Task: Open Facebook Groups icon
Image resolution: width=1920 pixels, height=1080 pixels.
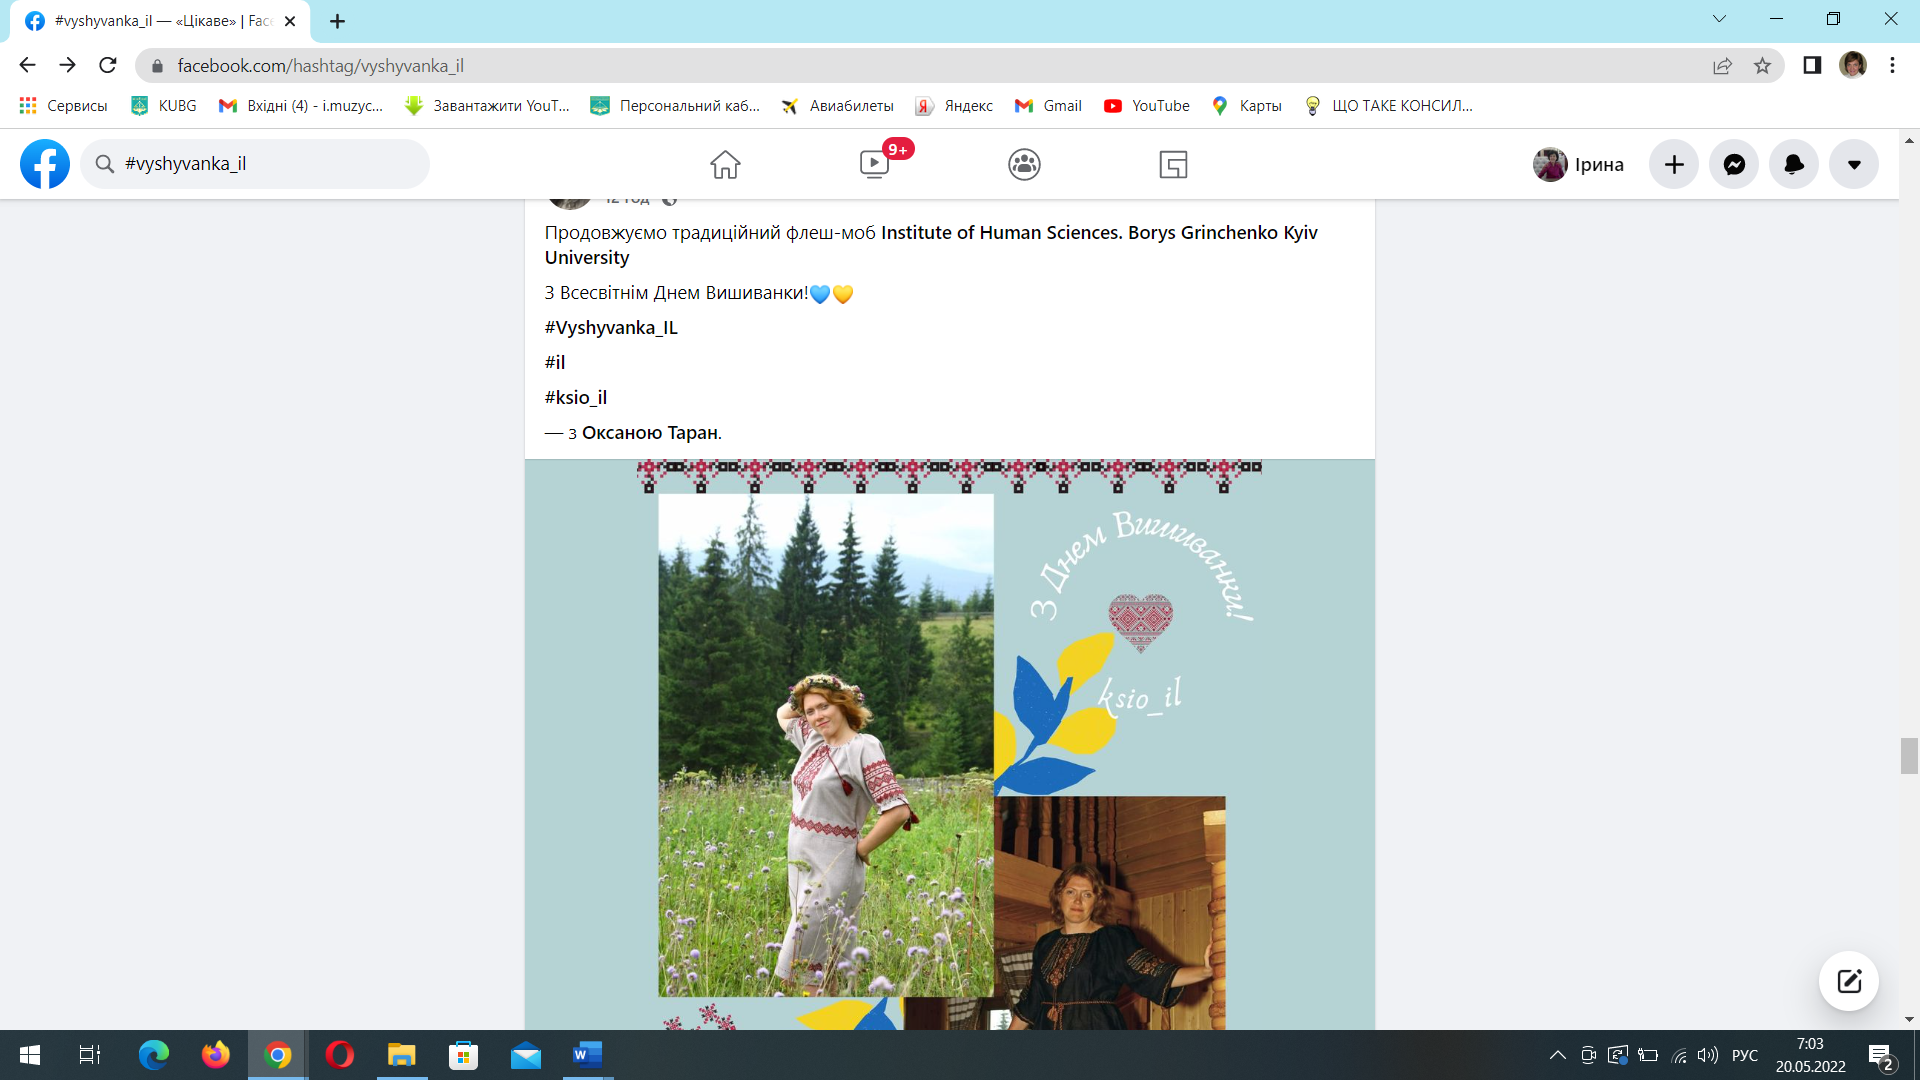Action: [1024, 164]
